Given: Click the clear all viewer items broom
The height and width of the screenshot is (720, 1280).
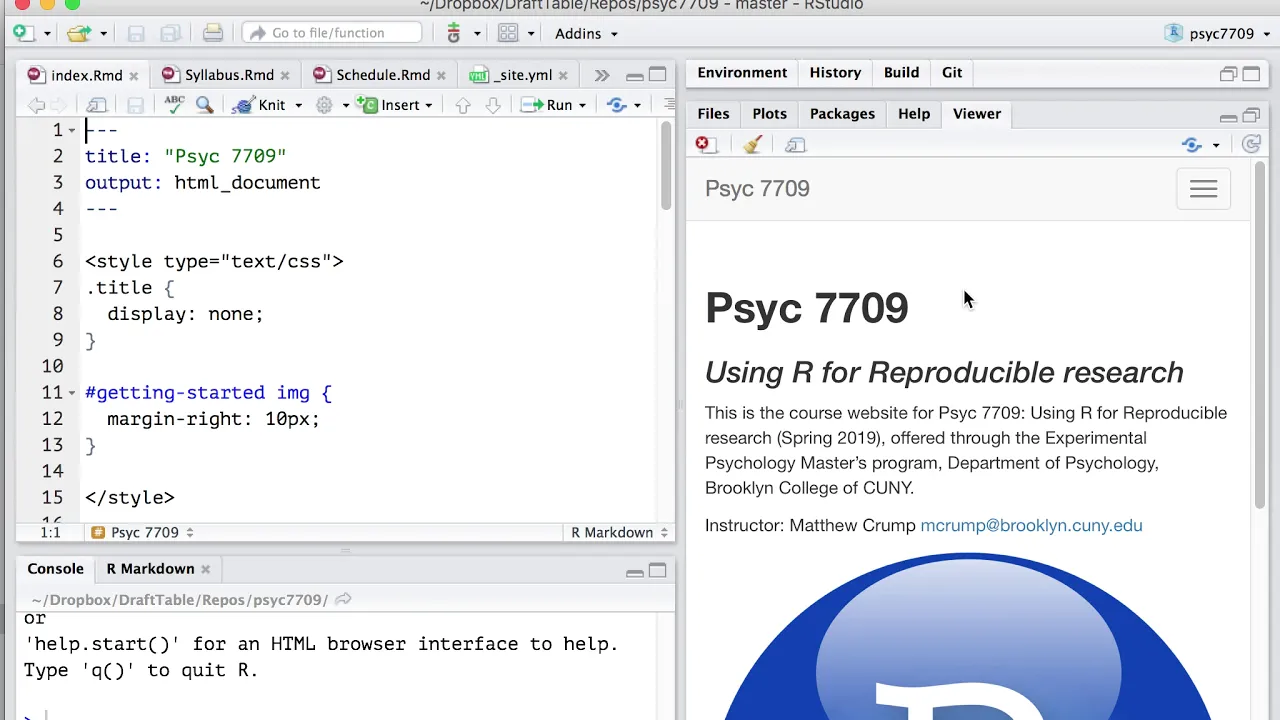Looking at the screenshot, I should pos(753,145).
